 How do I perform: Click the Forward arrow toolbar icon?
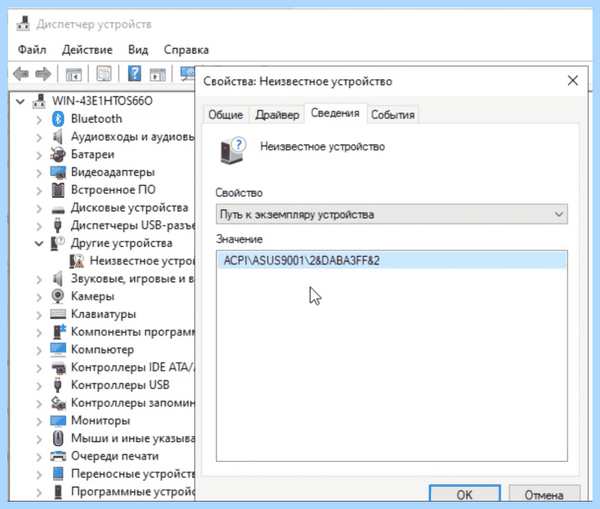43,73
